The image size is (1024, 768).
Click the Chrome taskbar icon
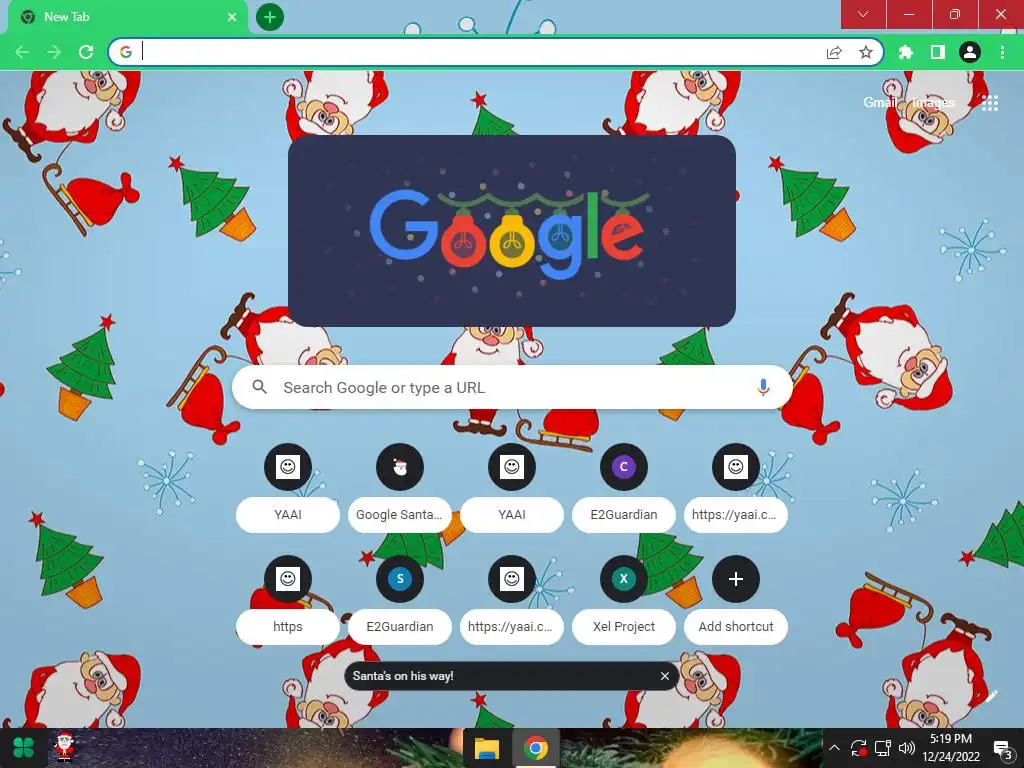[x=536, y=748]
